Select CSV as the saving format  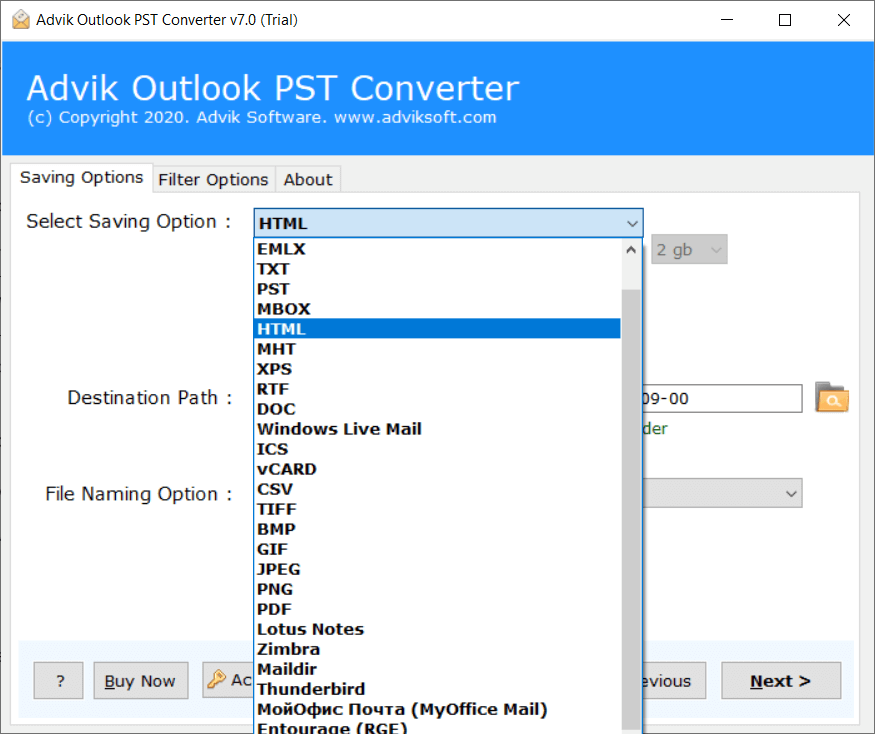pyautogui.click(x=275, y=489)
